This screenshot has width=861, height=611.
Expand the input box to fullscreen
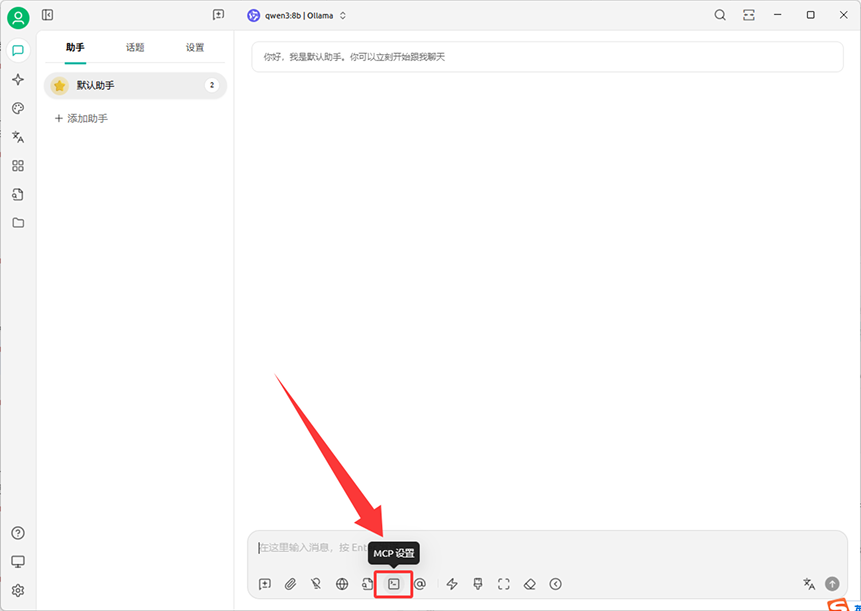(x=504, y=584)
